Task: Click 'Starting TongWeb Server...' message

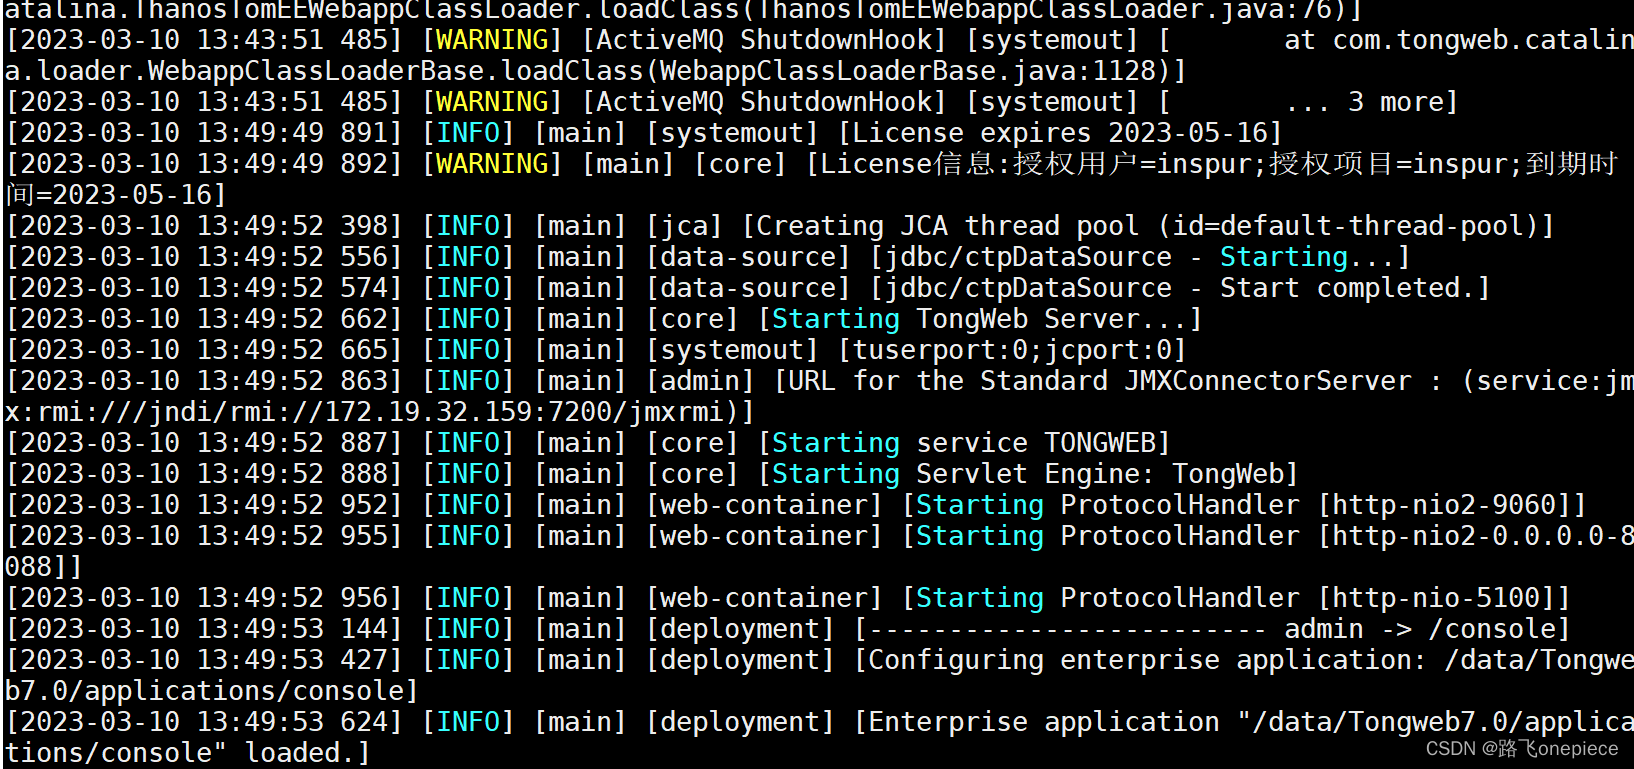Action: tap(979, 319)
